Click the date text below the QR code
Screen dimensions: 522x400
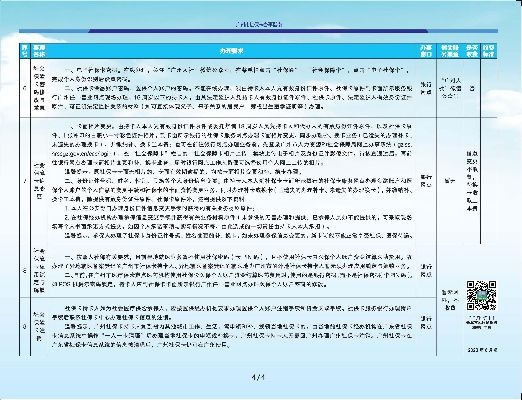482,350
